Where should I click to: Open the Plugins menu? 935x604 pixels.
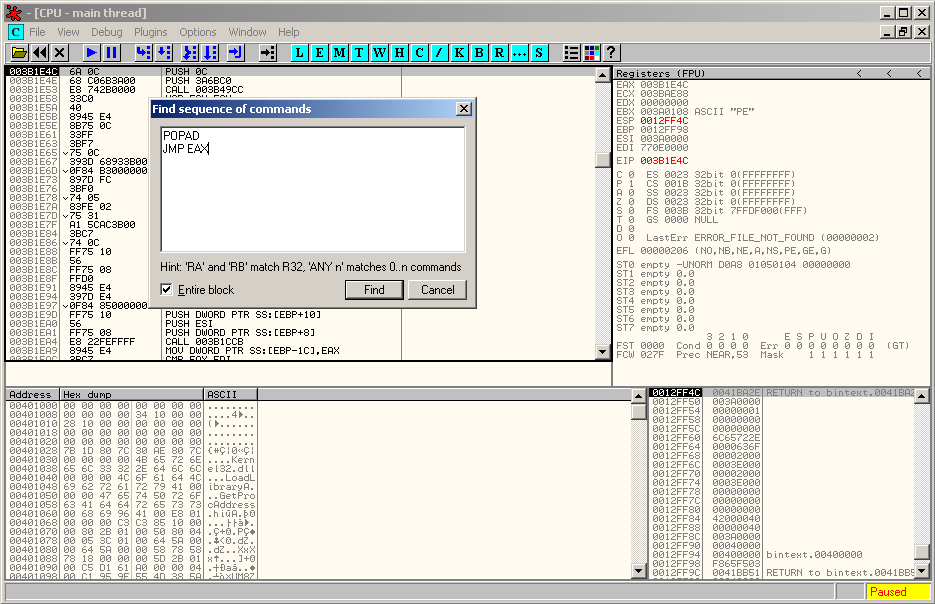click(x=151, y=32)
